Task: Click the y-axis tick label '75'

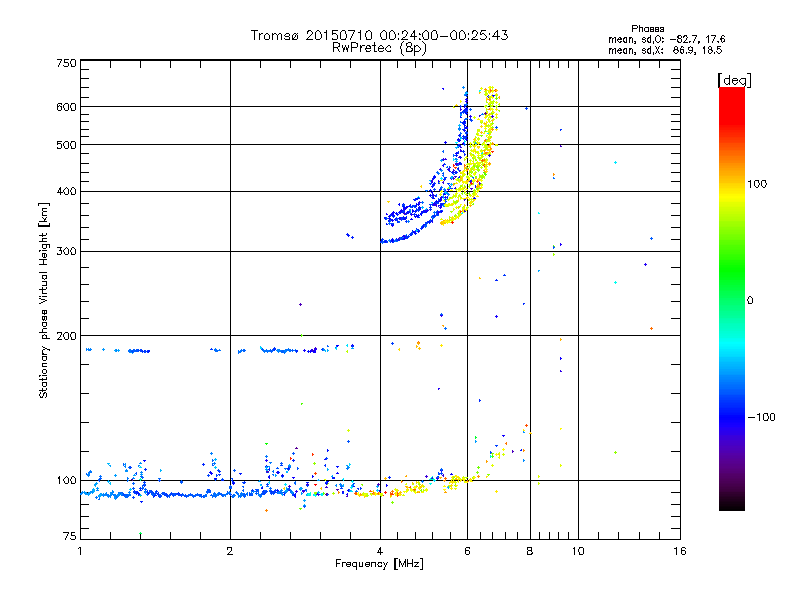Action: 70,536
